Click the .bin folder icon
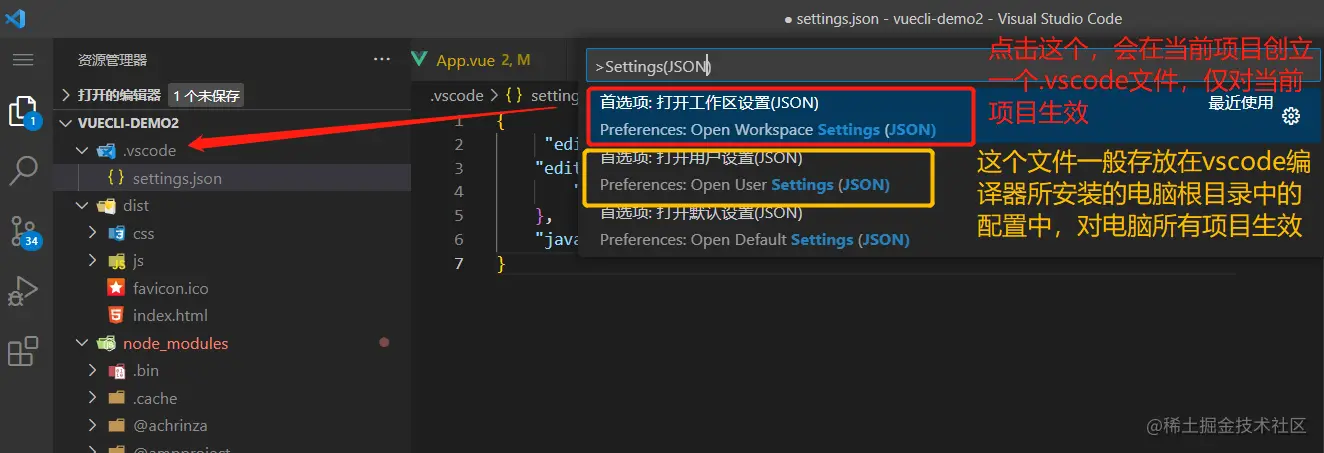 pos(116,371)
